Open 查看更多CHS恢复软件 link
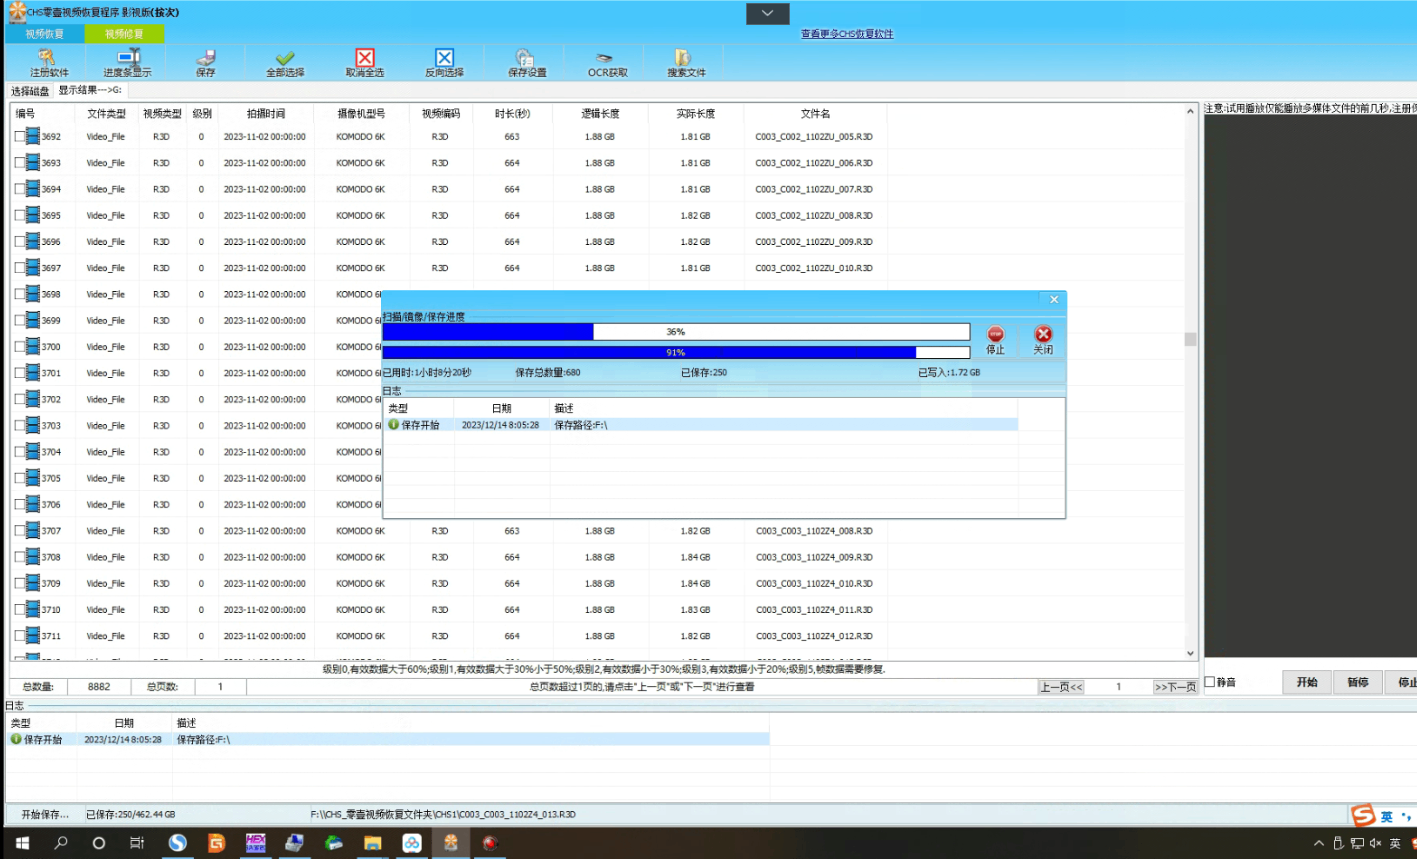 click(x=847, y=34)
